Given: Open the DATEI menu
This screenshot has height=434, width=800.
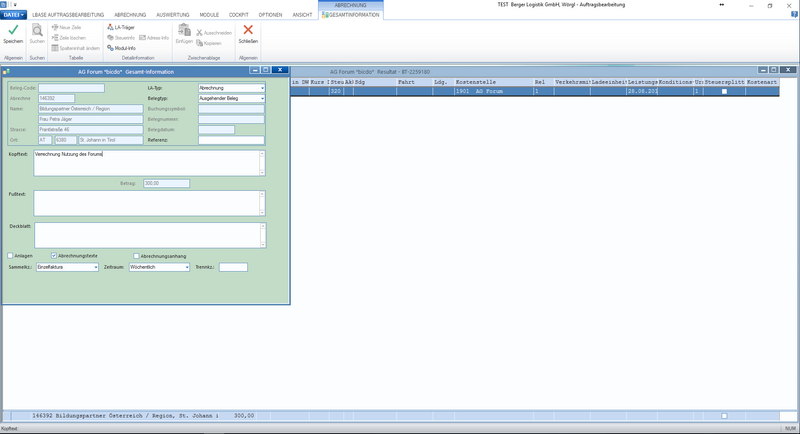Looking at the screenshot, I should click(x=13, y=15).
